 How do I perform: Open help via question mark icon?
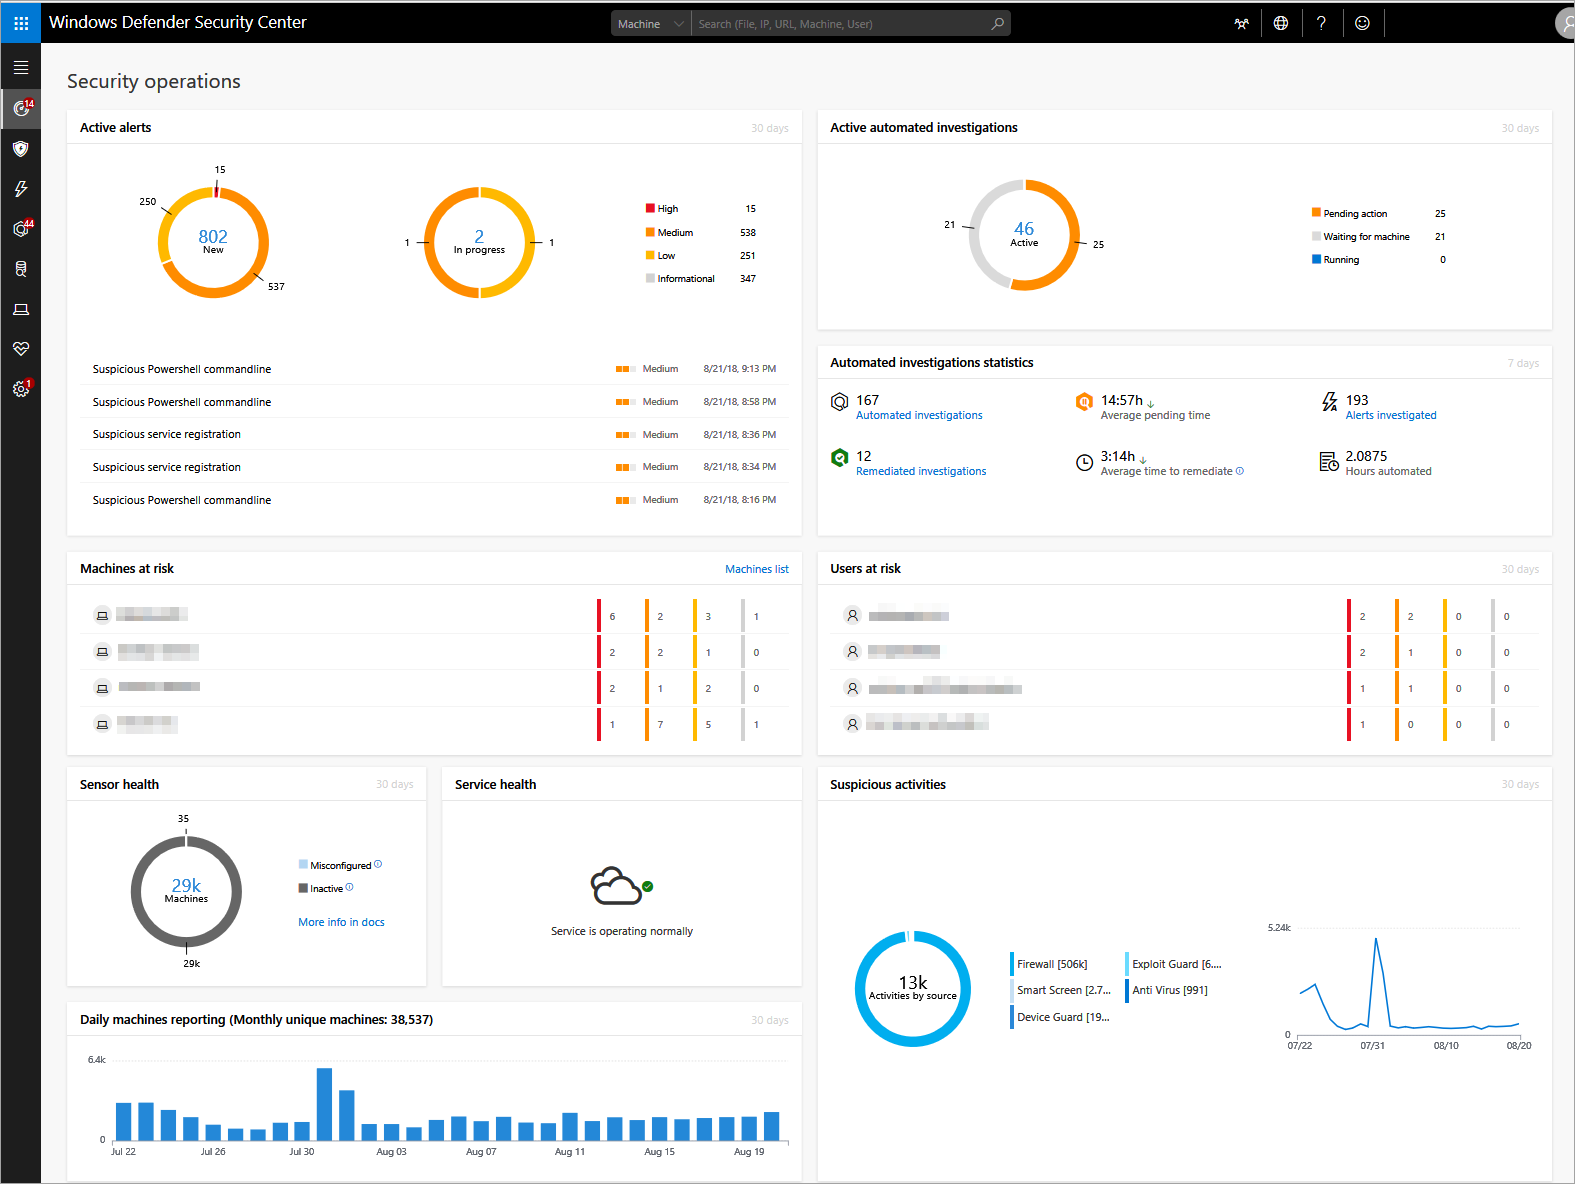click(x=1321, y=24)
